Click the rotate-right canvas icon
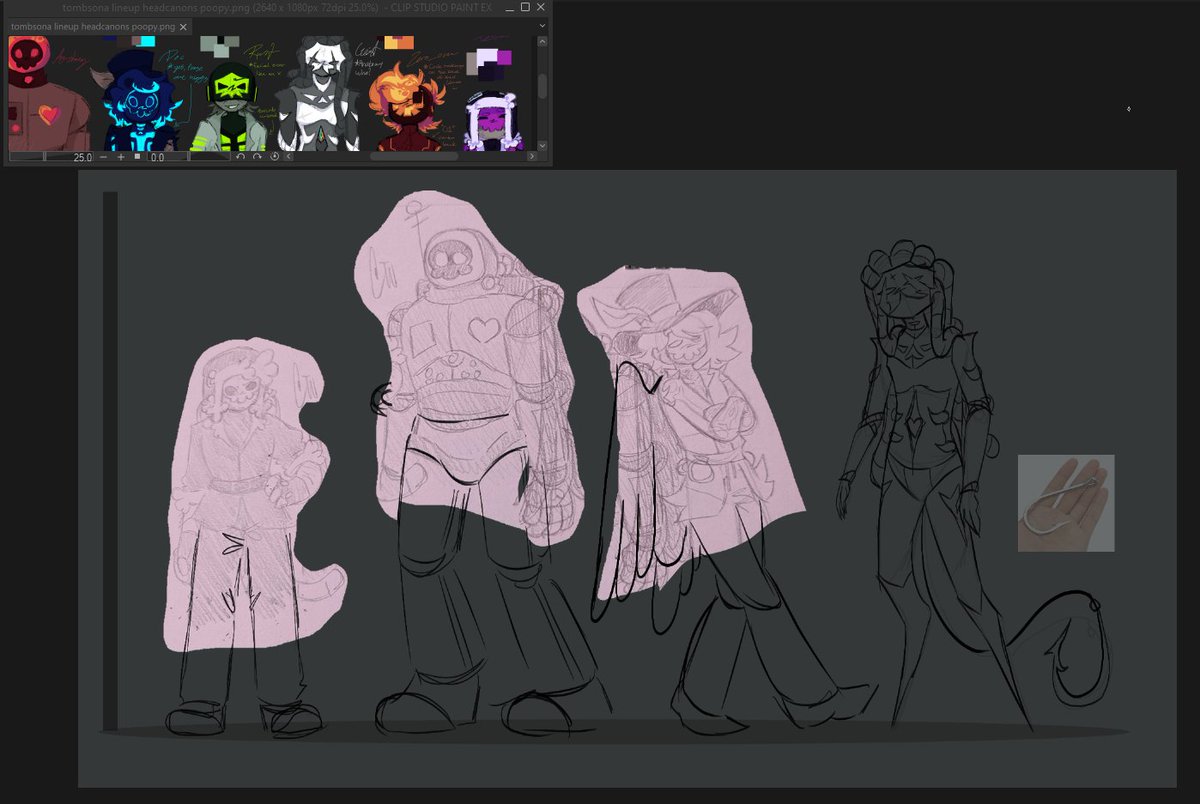1200x804 pixels. tap(255, 157)
